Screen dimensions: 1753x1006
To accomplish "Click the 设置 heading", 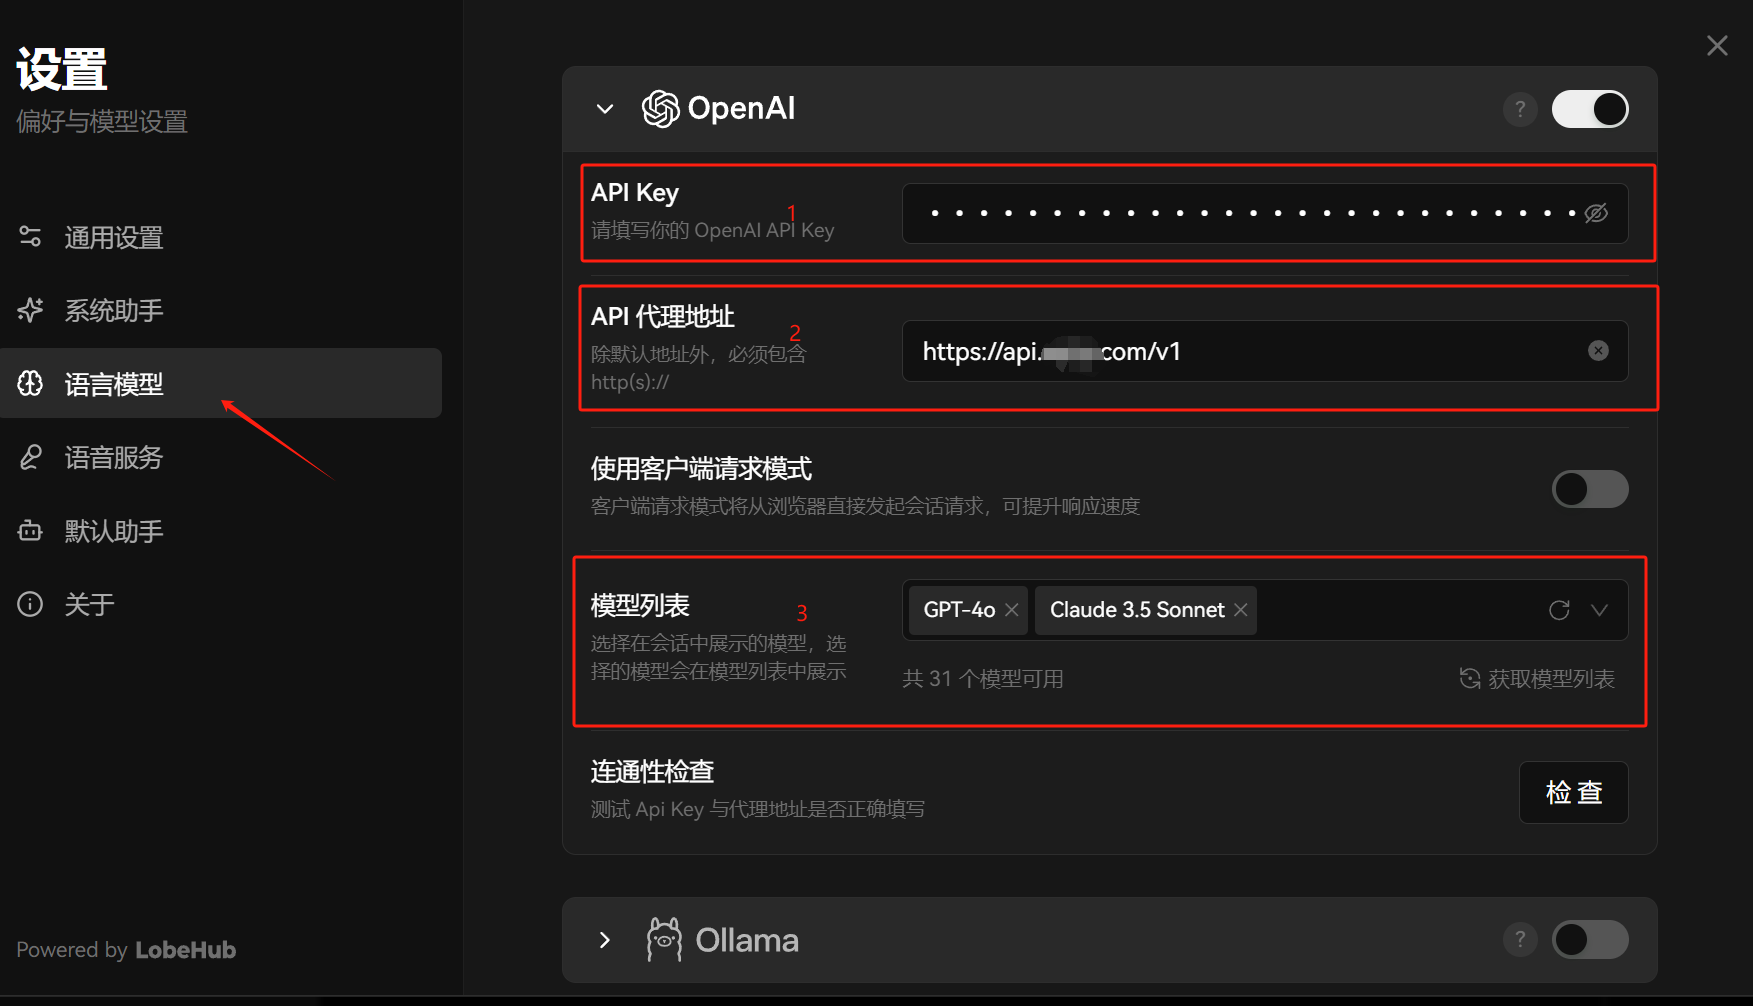I will pyautogui.click(x=62, y=70).
